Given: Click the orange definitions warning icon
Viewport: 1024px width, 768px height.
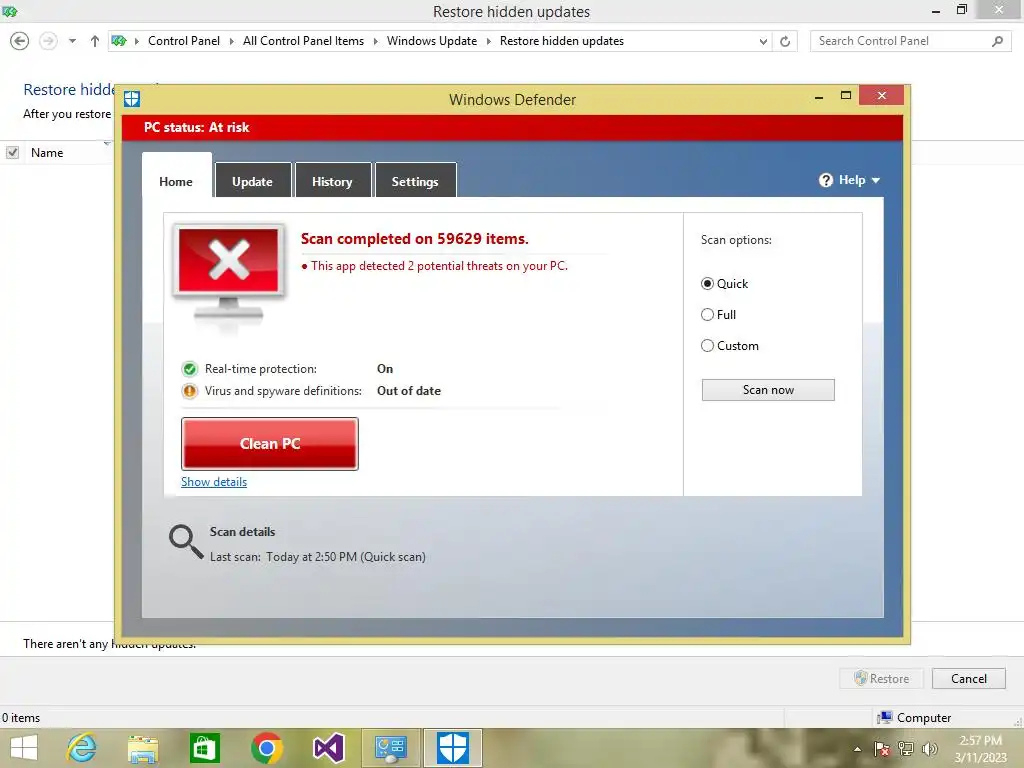Looking at the screenshot, I should [189, 391].
